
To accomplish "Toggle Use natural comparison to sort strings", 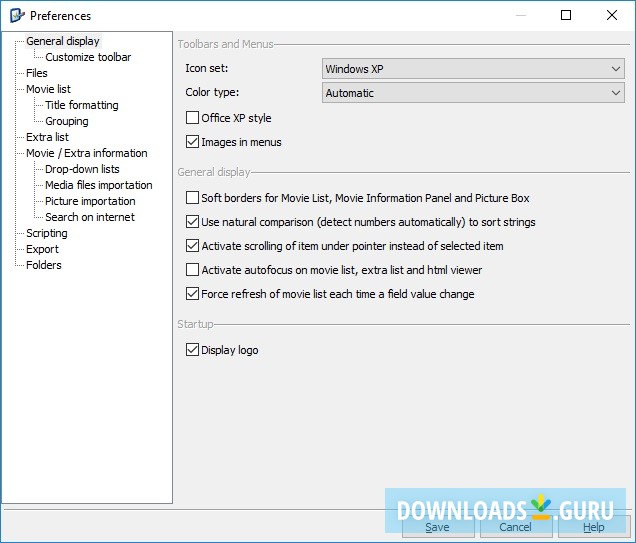I will pyautogui.click(x=192, y=222).
